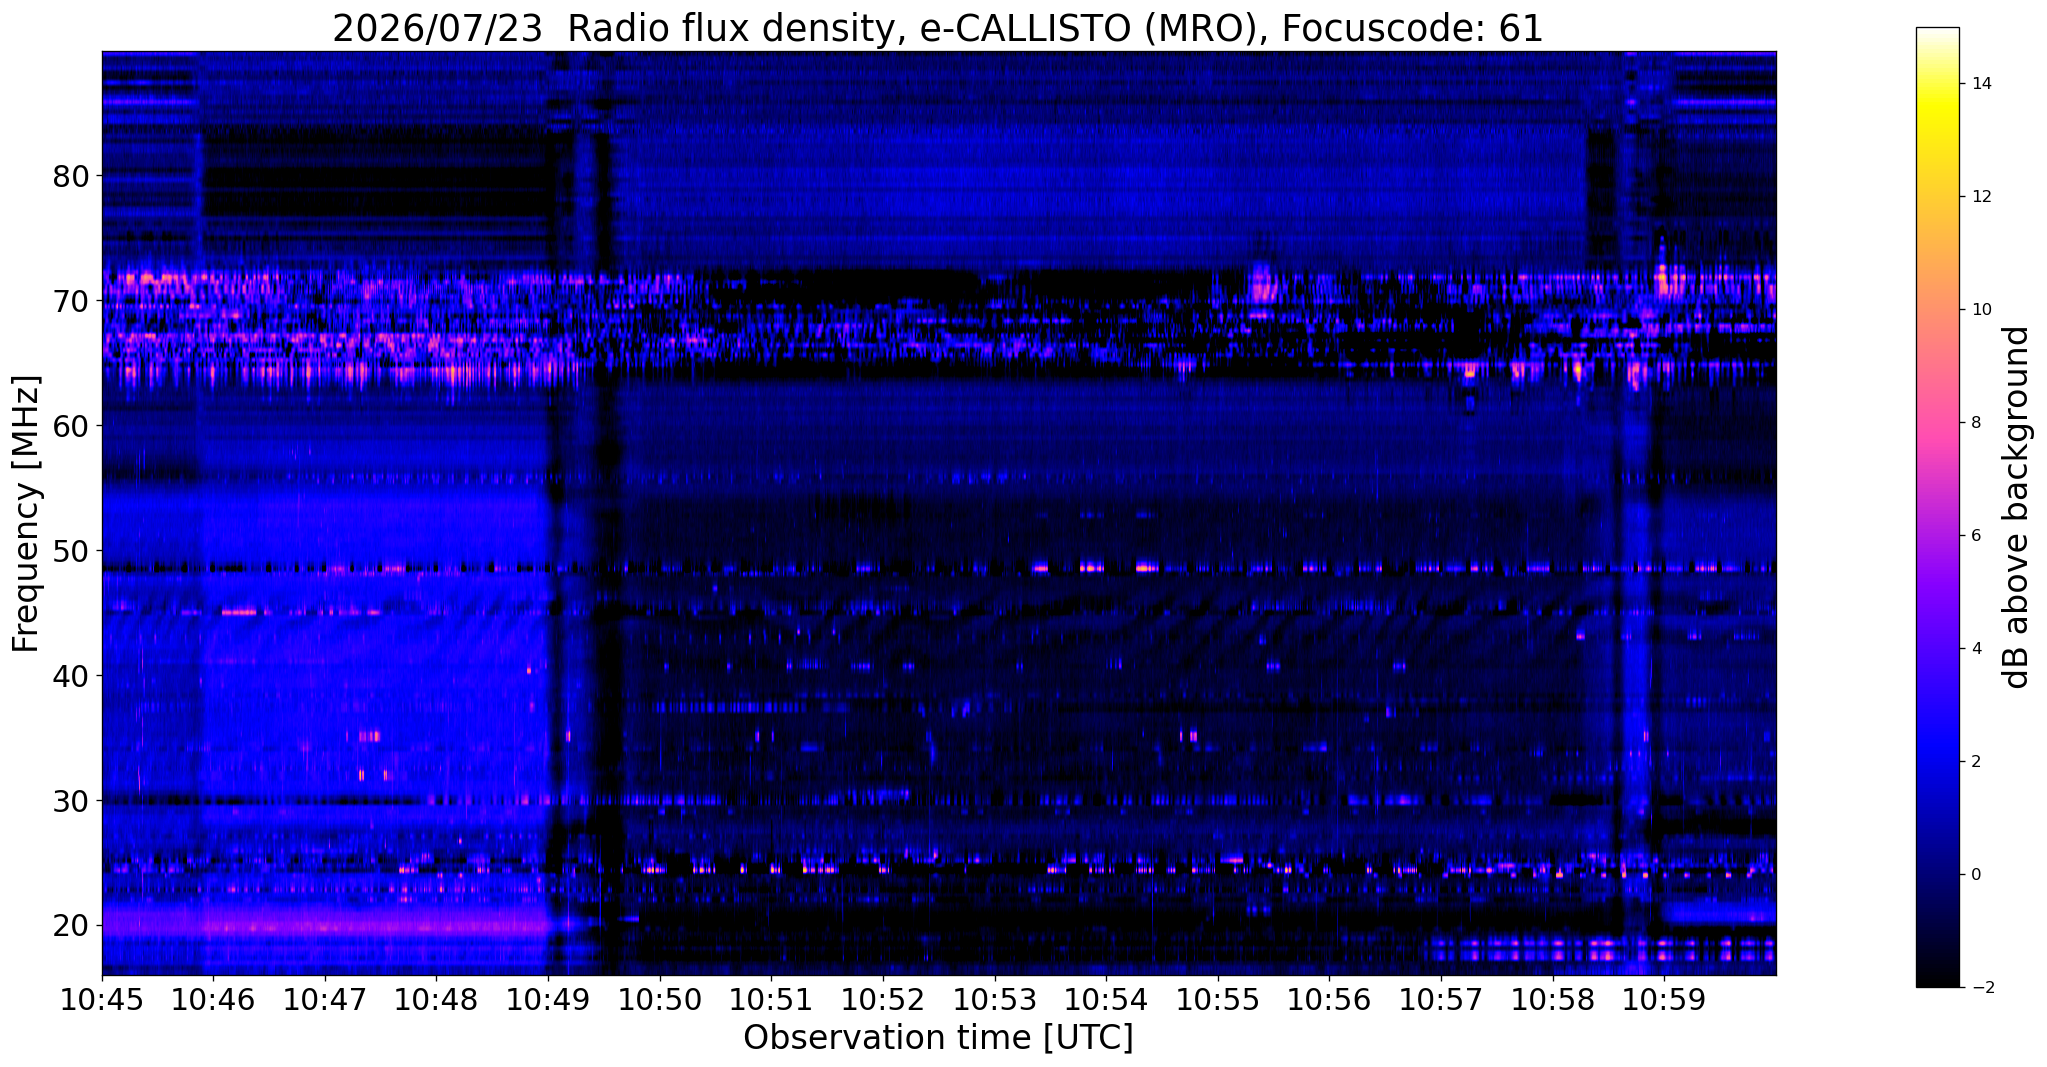2047x1067 pixels.
Task: Click the 10:45 time axis label
Action: tap(102, 1000)
